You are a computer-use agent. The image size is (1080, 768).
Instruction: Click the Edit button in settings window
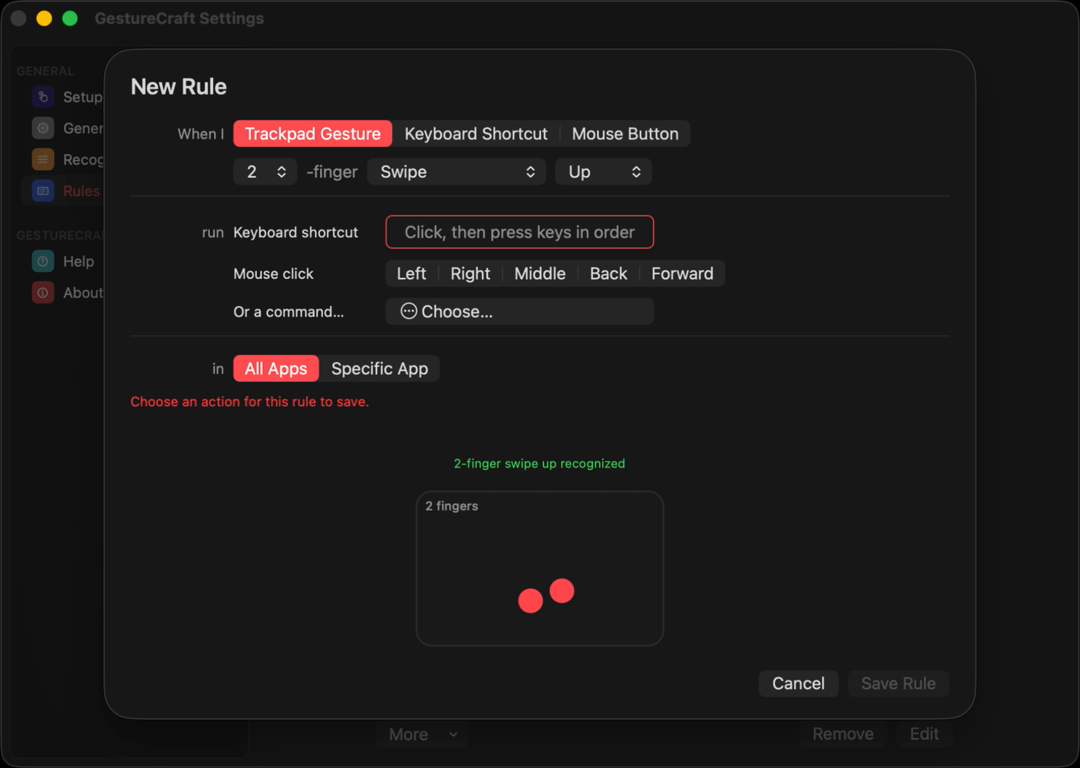pos(924,734)
